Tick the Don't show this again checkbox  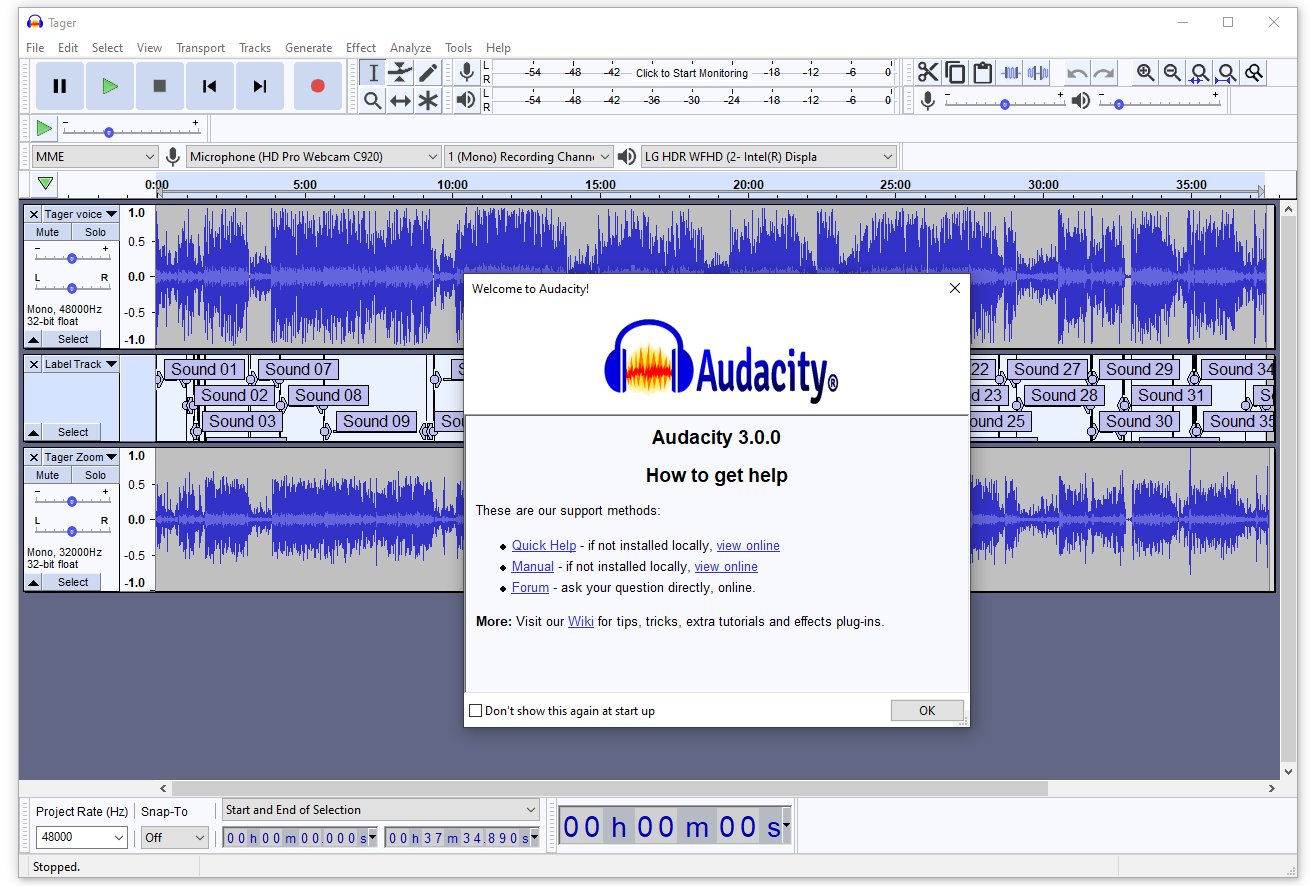tap(476, 710)
